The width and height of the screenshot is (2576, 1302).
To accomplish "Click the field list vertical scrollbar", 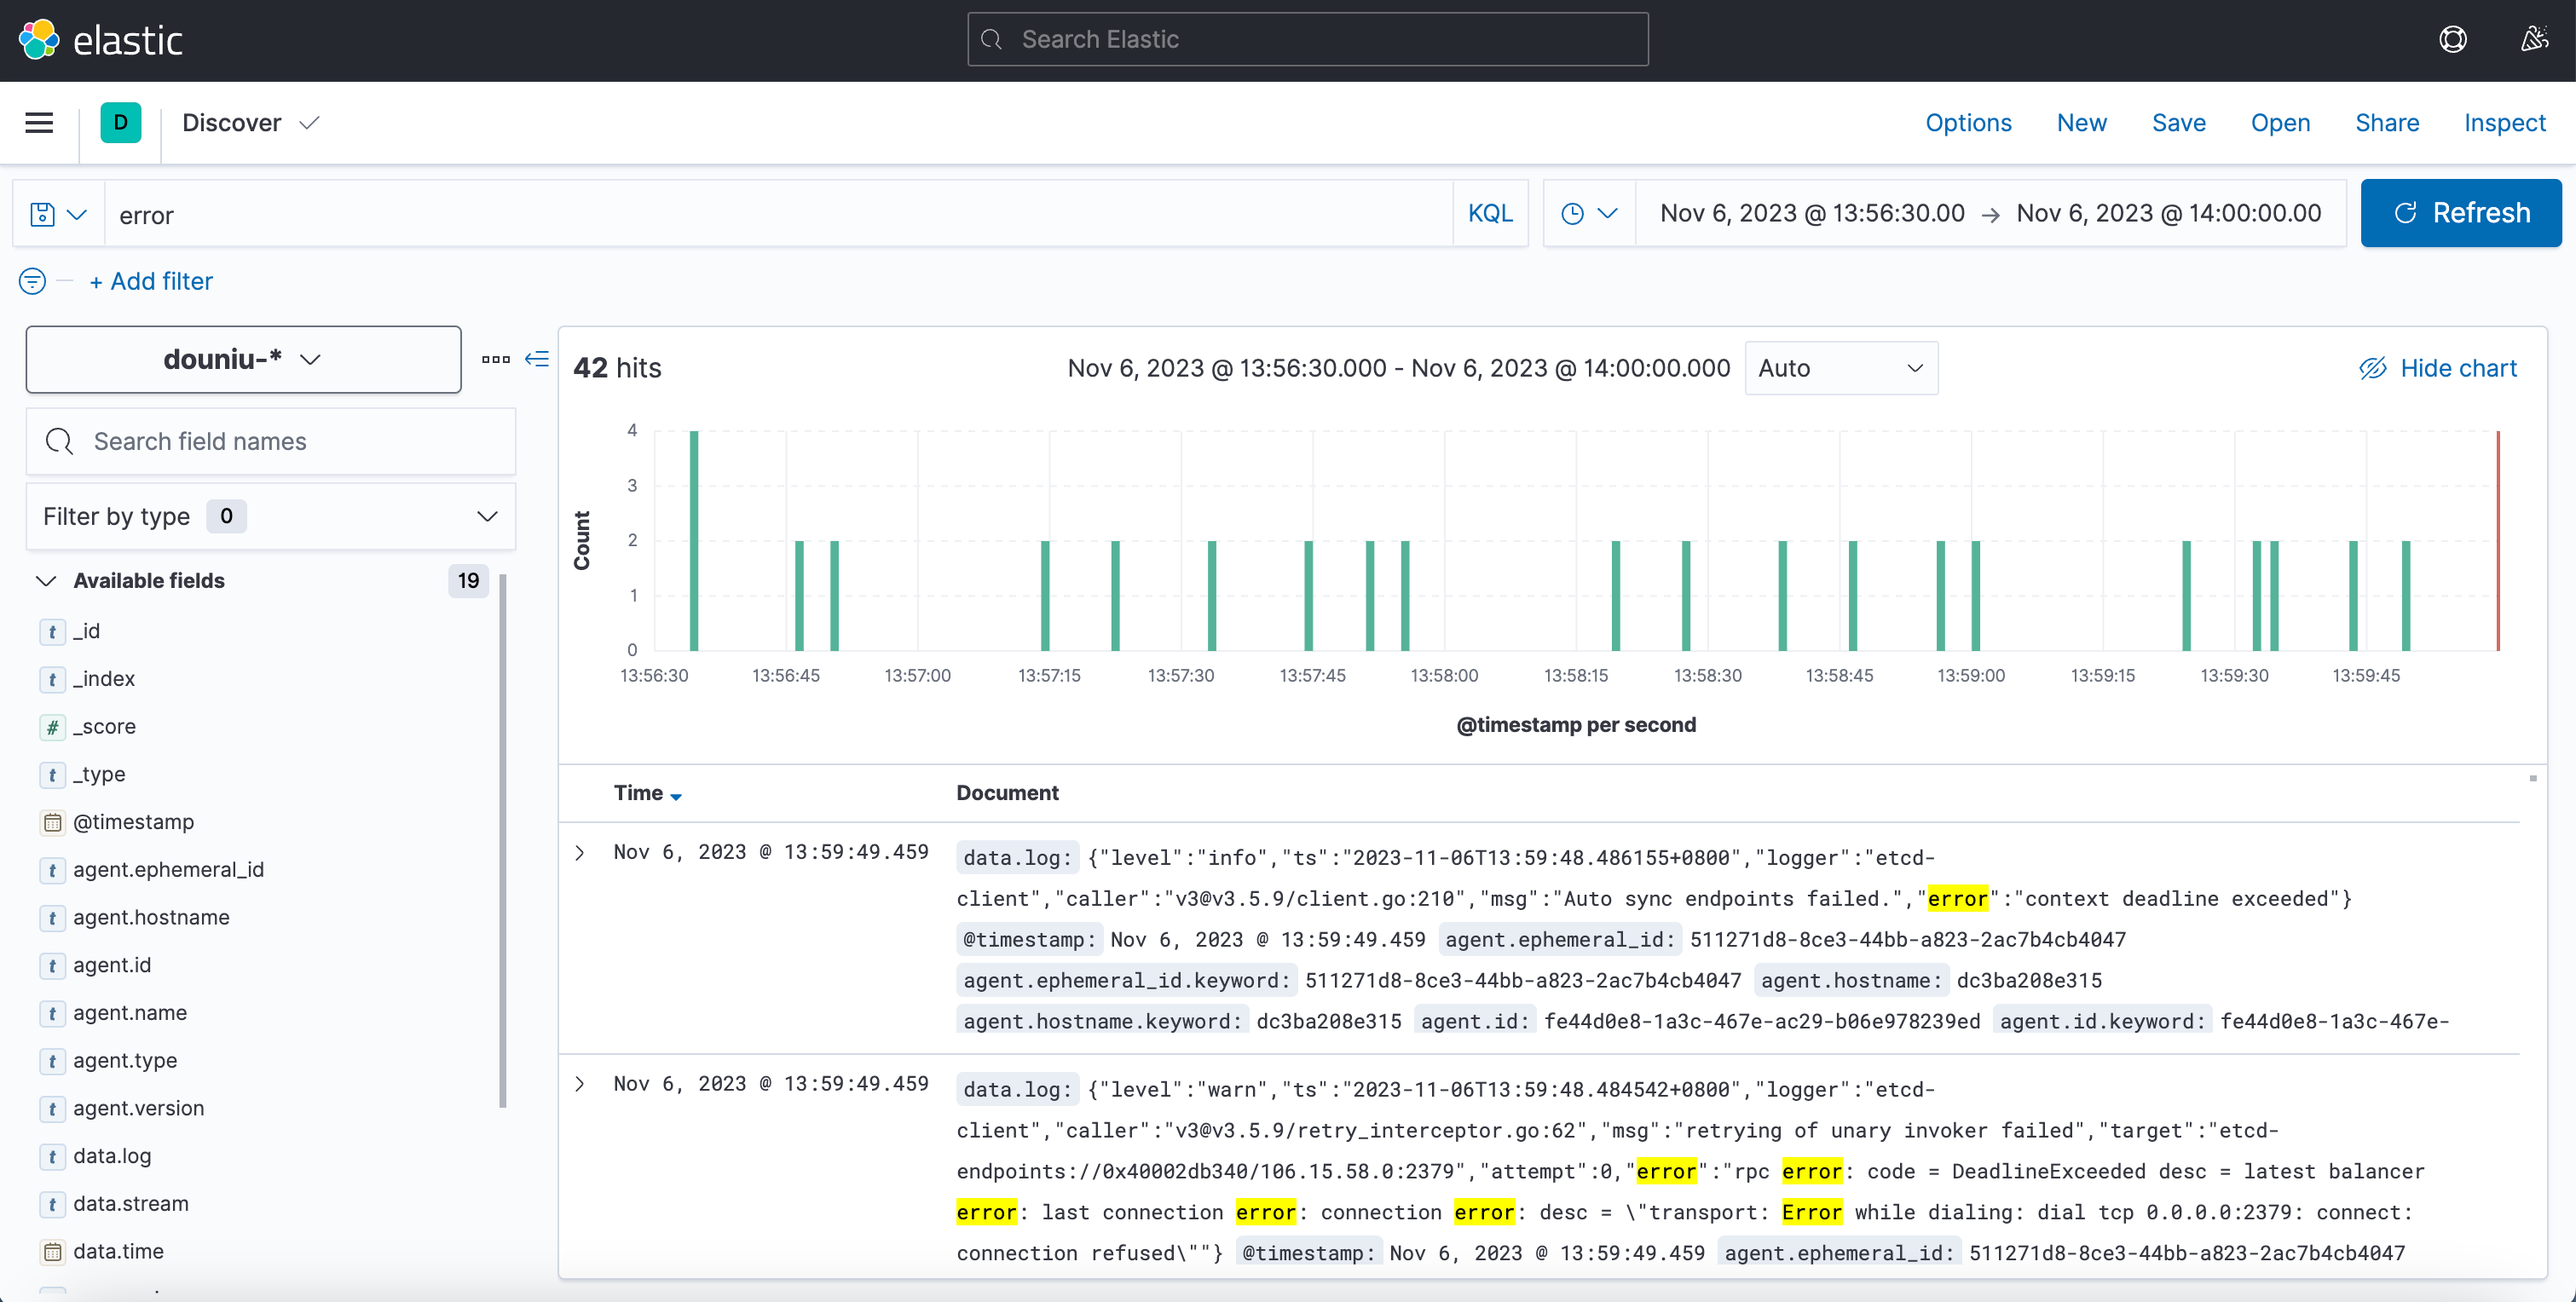I will coord(503,840).
